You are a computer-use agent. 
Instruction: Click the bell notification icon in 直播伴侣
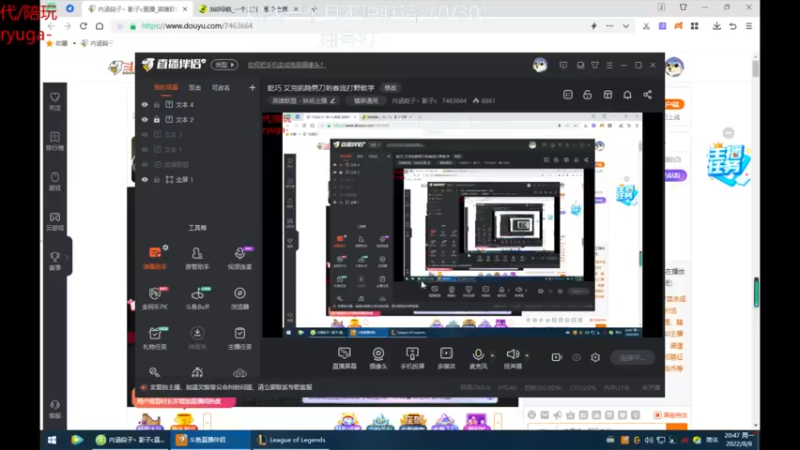pos(627,95)
